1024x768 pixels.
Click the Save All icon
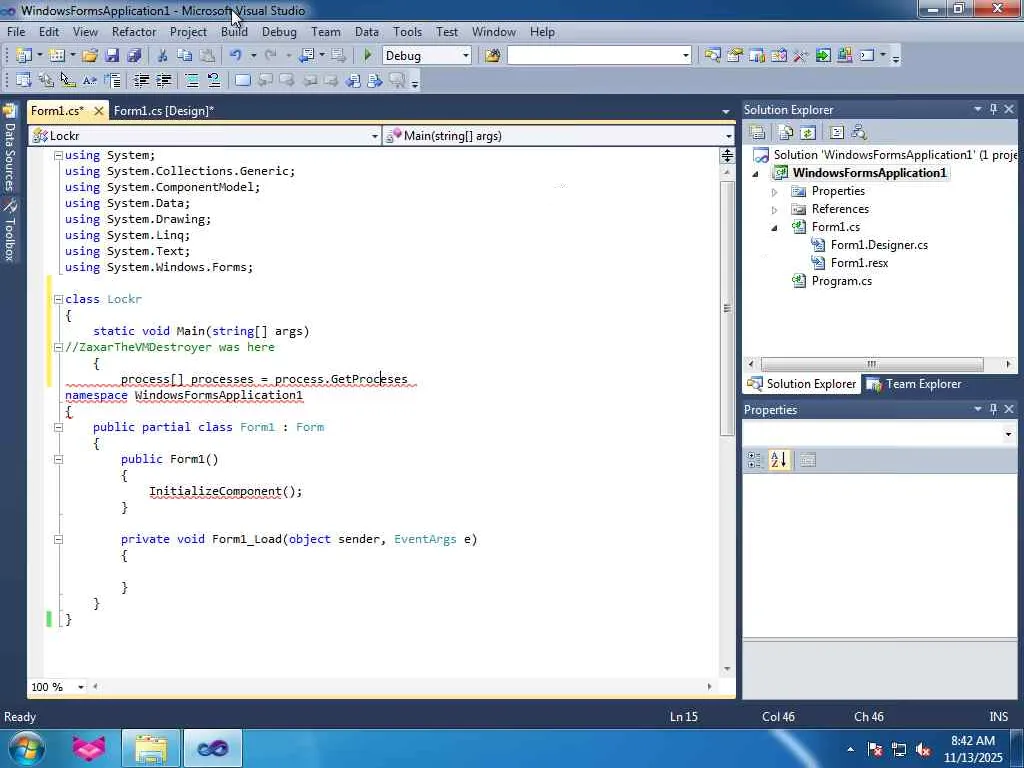(135, 56)
